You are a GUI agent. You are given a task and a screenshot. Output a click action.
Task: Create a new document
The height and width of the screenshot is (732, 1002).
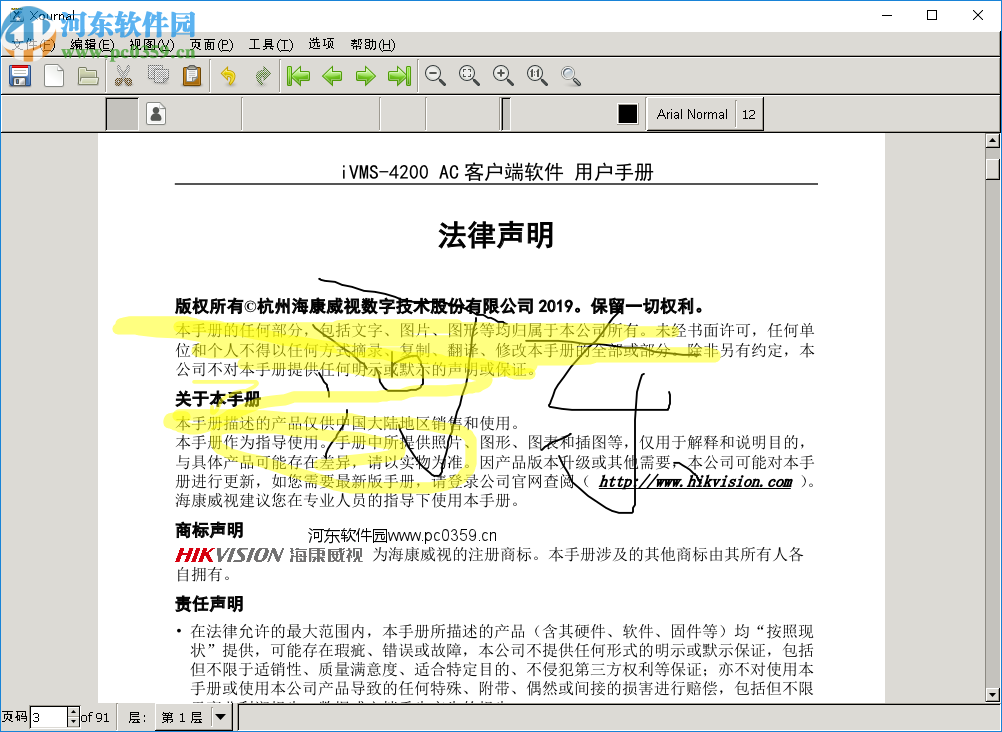54,75
